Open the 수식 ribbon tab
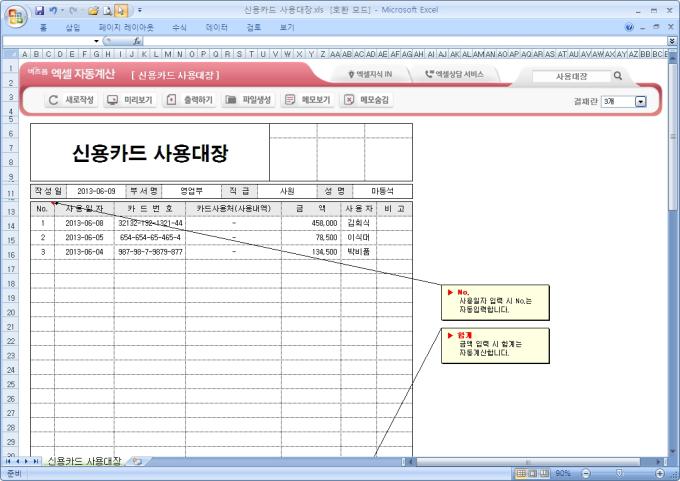The height and width of the screenshot is (481, 680). (x=179, y=28)
